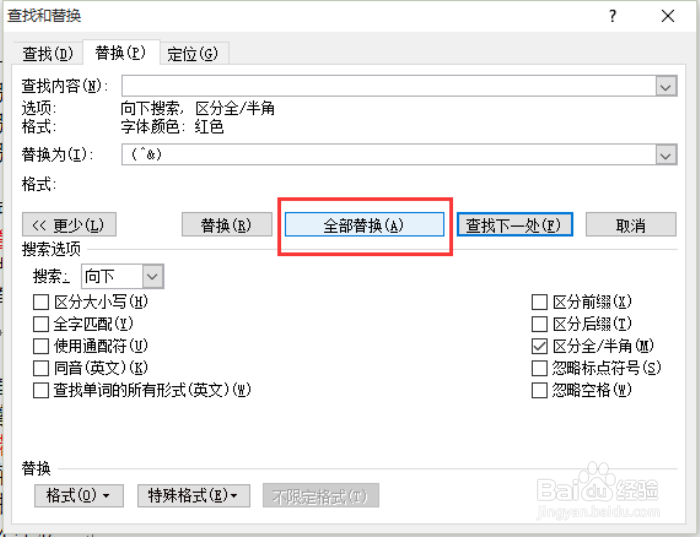Click the 全部替换(A) button
Screen dimensions: 700x537
(364, 225)
